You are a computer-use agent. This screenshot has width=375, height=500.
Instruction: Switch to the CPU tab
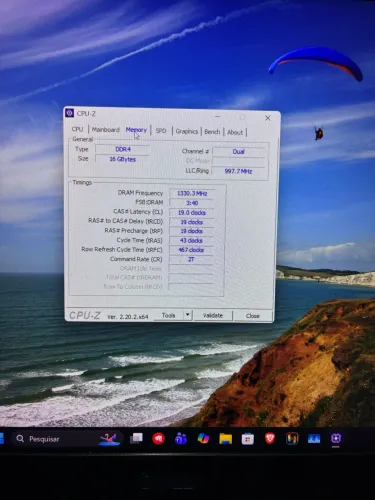pos(77,129)
